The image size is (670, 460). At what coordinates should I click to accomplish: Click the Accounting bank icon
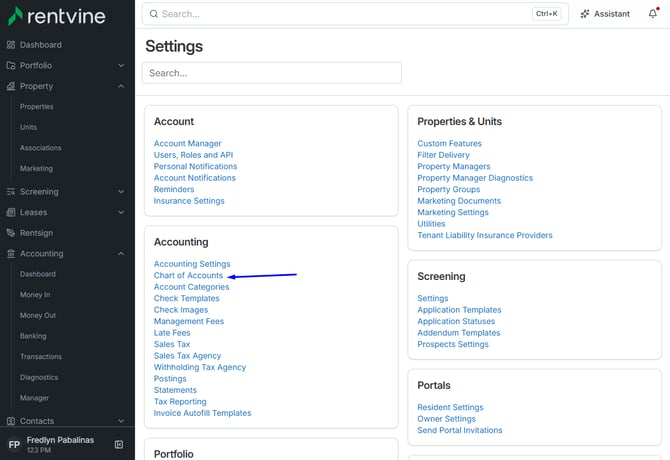coord(11,254)
